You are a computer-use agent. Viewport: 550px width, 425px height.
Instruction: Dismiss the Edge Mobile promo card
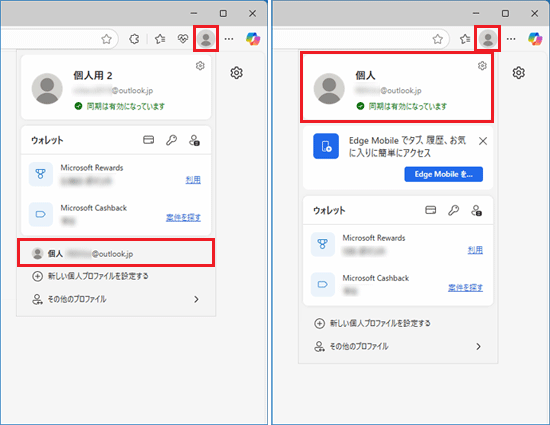[x=483, y=141]
